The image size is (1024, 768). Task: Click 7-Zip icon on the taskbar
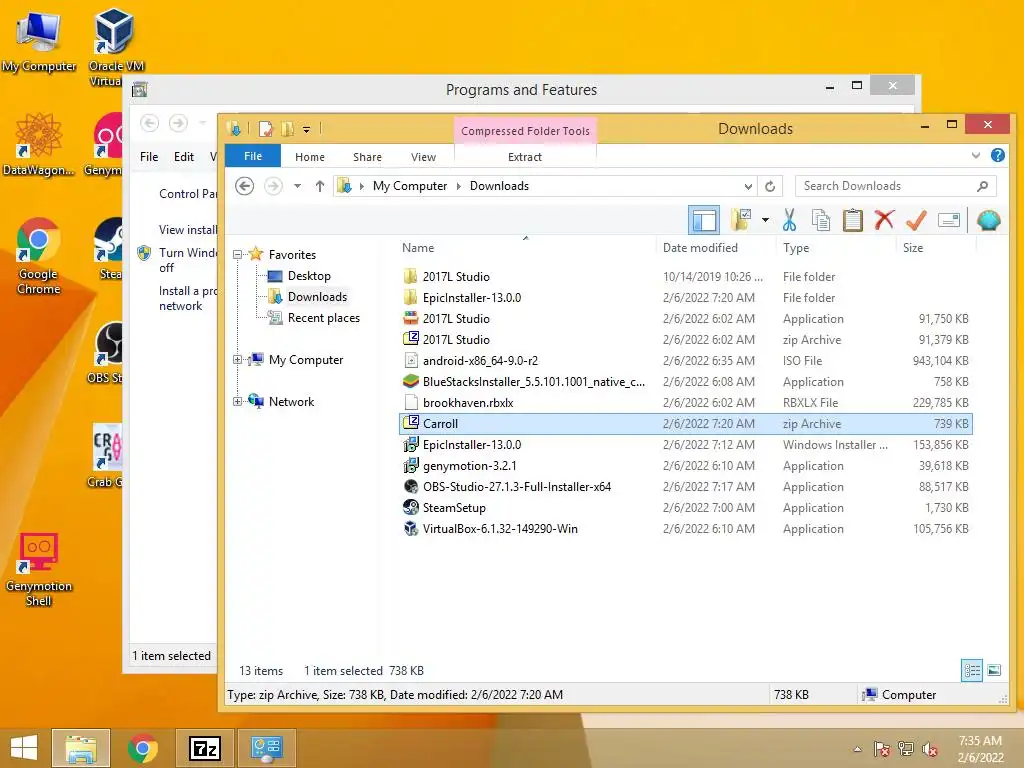coord(205,748)
